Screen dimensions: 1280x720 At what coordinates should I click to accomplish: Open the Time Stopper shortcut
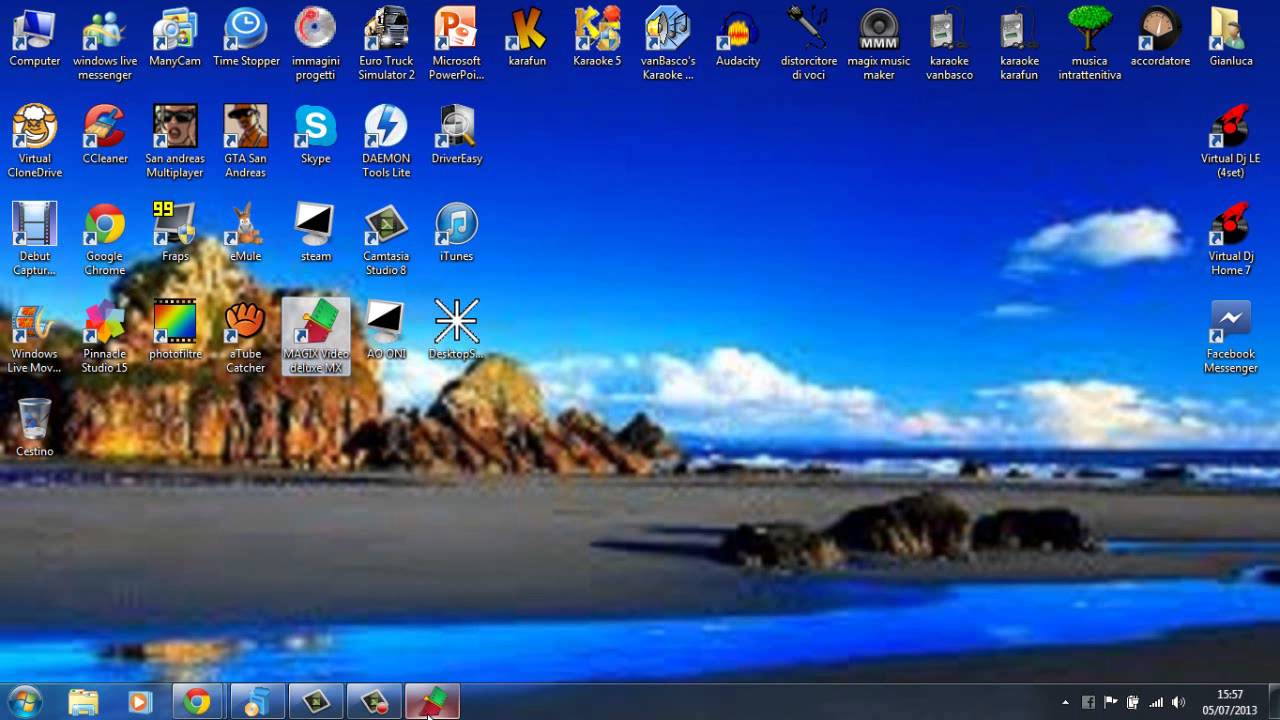click(246, 38)
